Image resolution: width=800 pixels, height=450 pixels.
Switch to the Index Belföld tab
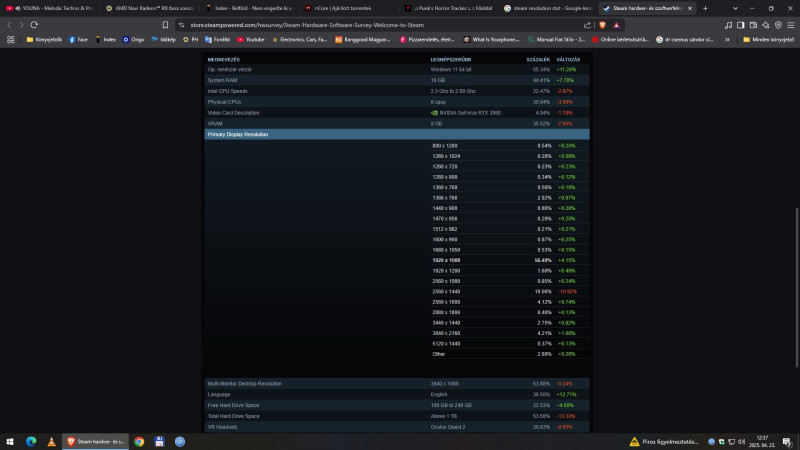[x=249, y=8]
